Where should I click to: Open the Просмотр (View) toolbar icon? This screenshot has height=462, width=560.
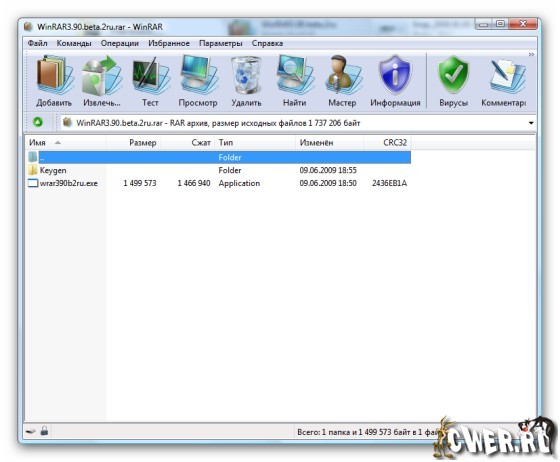click(x=198, y=76)
